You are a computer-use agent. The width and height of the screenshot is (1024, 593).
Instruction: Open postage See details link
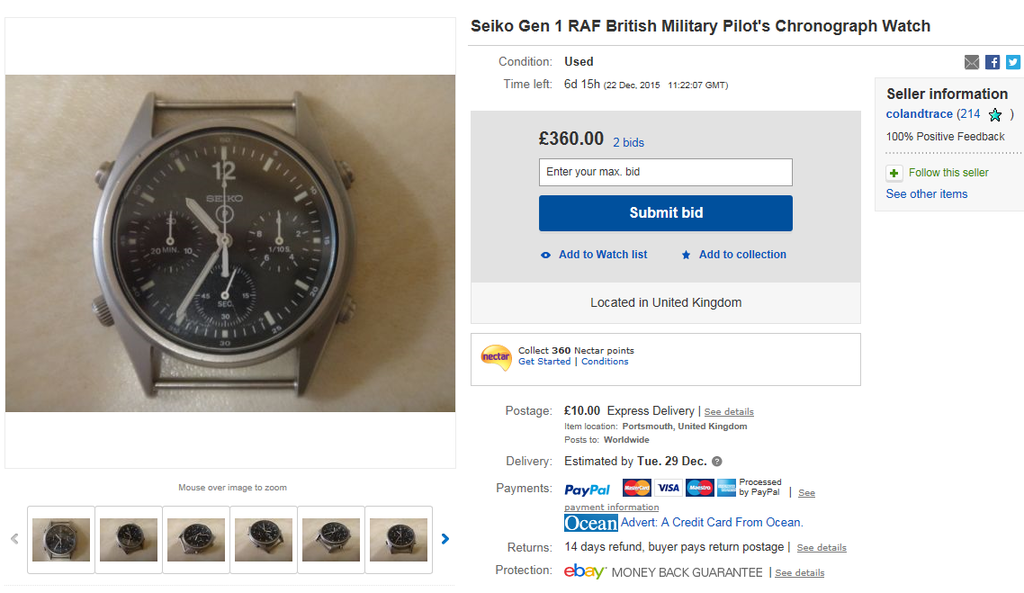(729, 412)
